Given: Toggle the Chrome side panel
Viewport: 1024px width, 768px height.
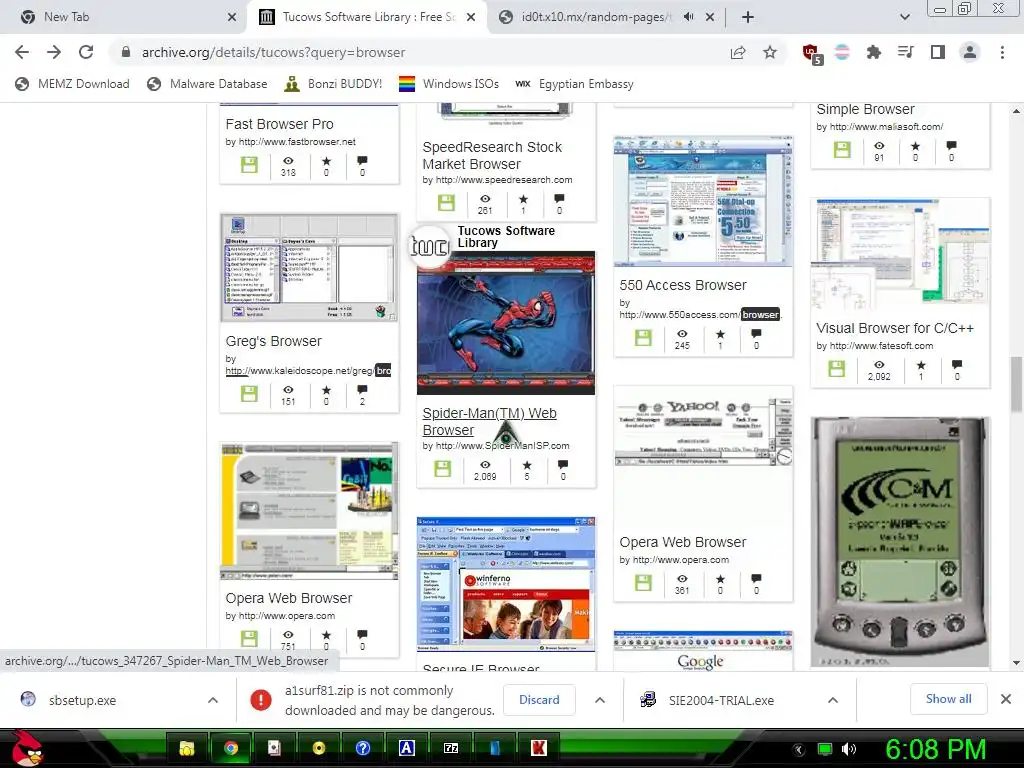Looking at the screenshot, I should point(938,52).
